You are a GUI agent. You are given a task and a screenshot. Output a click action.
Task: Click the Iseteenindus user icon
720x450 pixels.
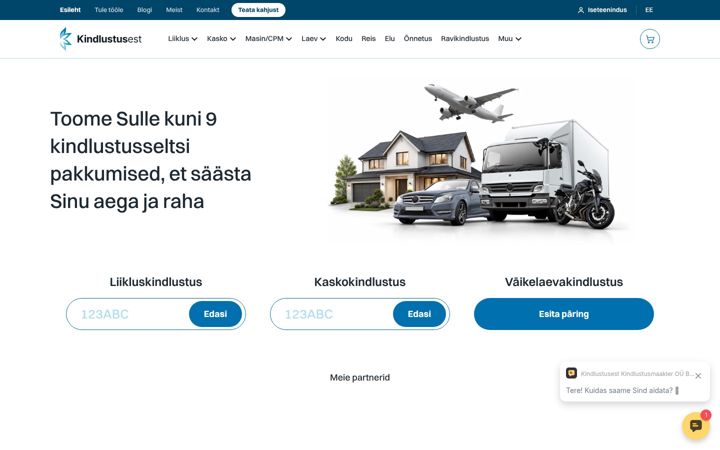(x=580, y=10)
